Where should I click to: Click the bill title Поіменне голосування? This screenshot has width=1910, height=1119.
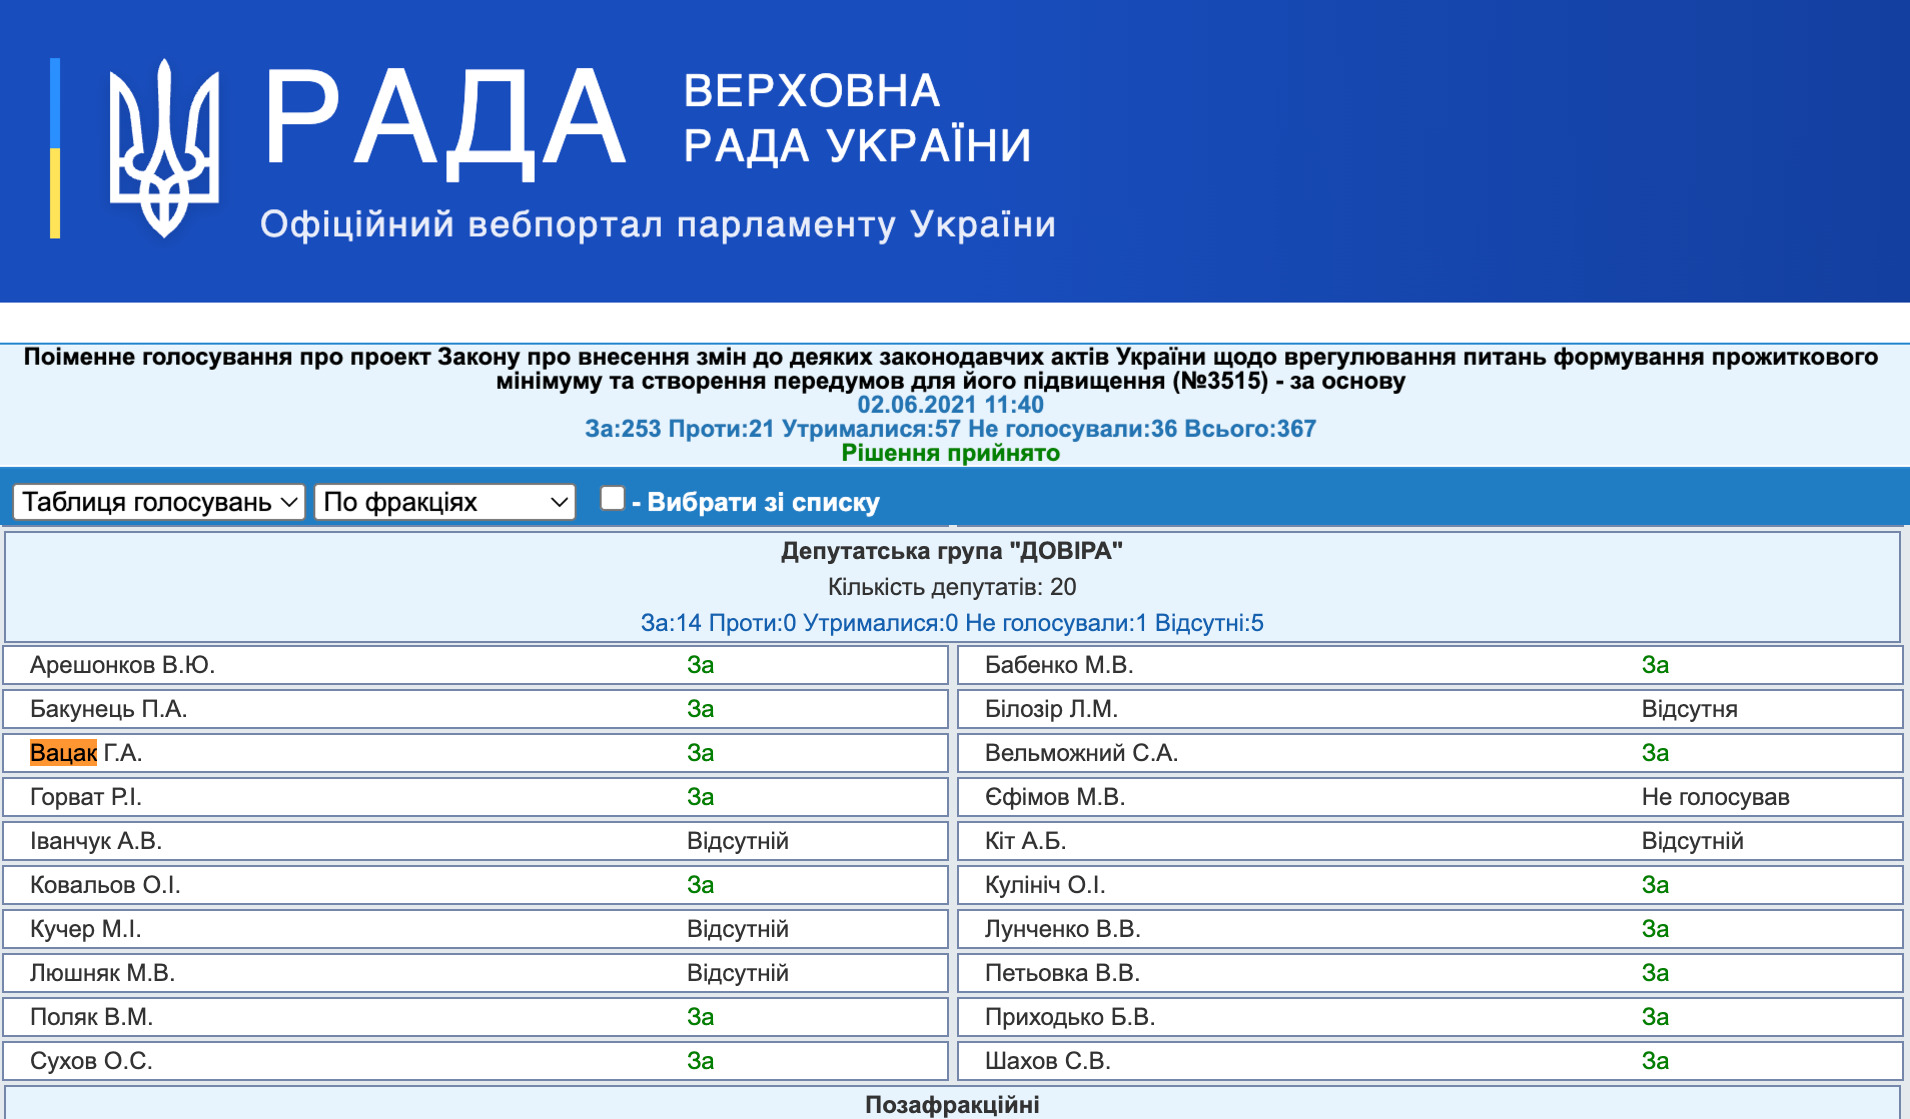click(950, 369)
